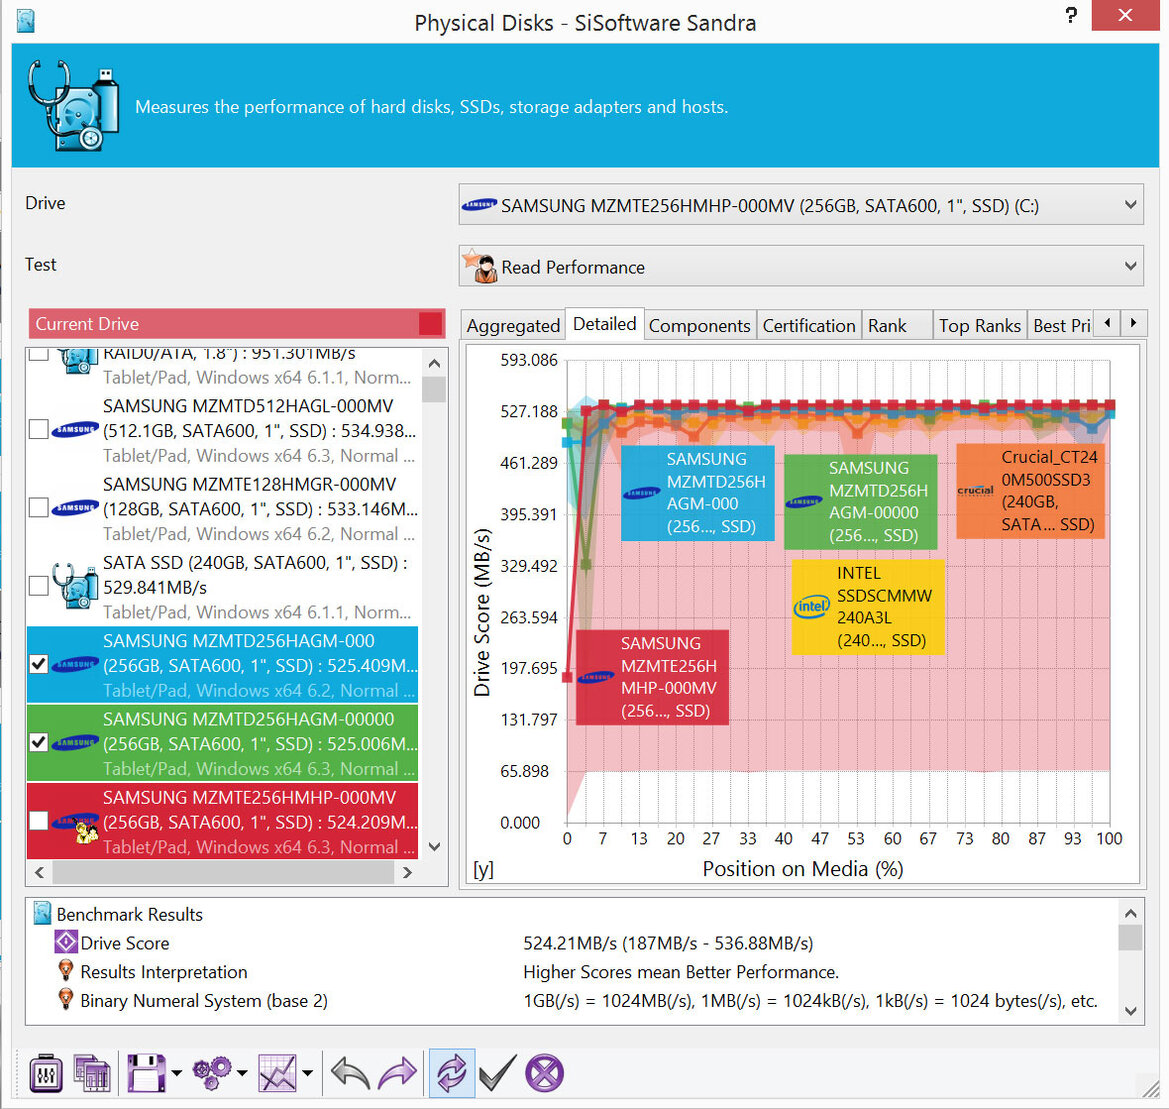Select the Results Interpretation row
The height and width of the screenshot is (1109, 1169).
[x=574, y=972]
